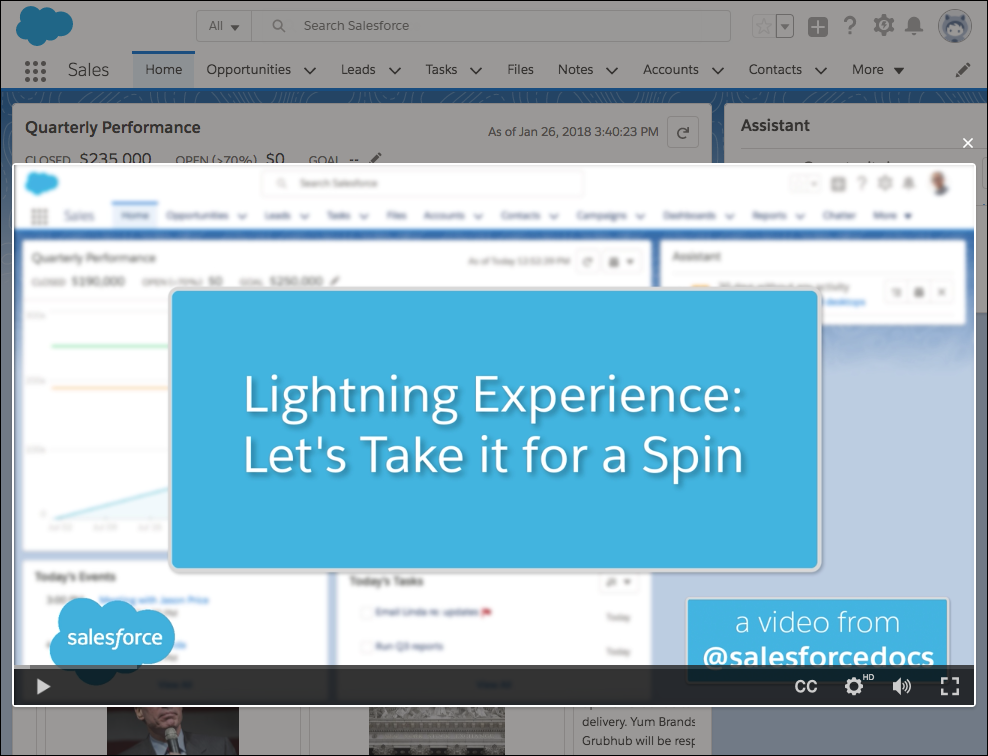988x756 pixels.
Task: Open the All search scope dropdown
Action: pos(224,26)
